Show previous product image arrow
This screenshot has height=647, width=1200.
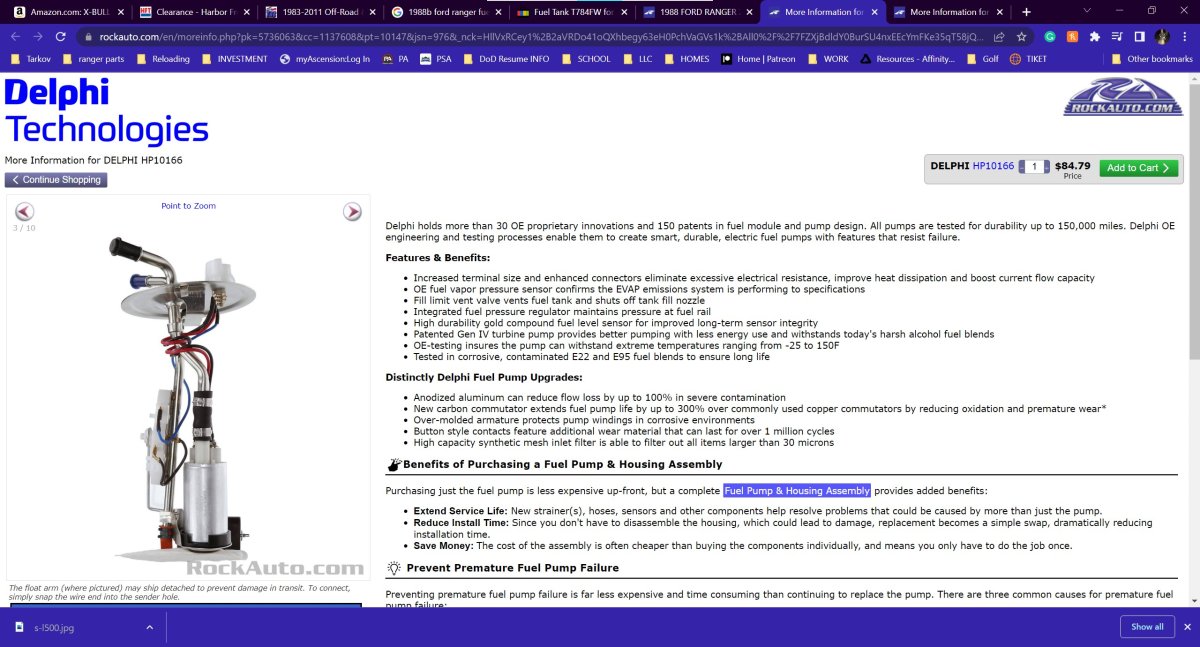pos(24,211)
